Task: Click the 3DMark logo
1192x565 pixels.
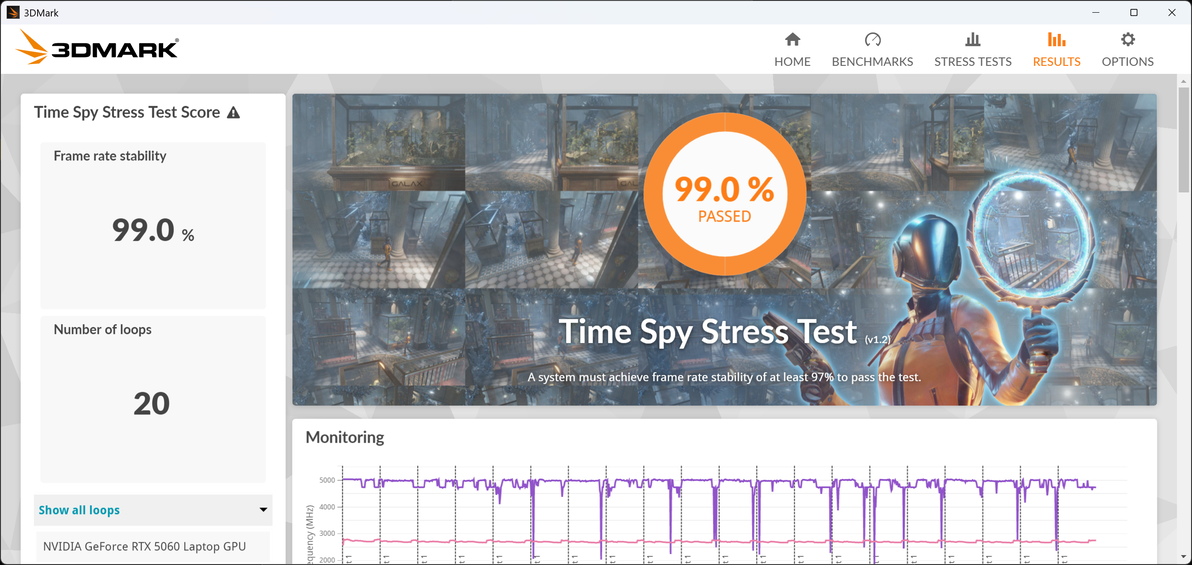Action: pos(97,49)
